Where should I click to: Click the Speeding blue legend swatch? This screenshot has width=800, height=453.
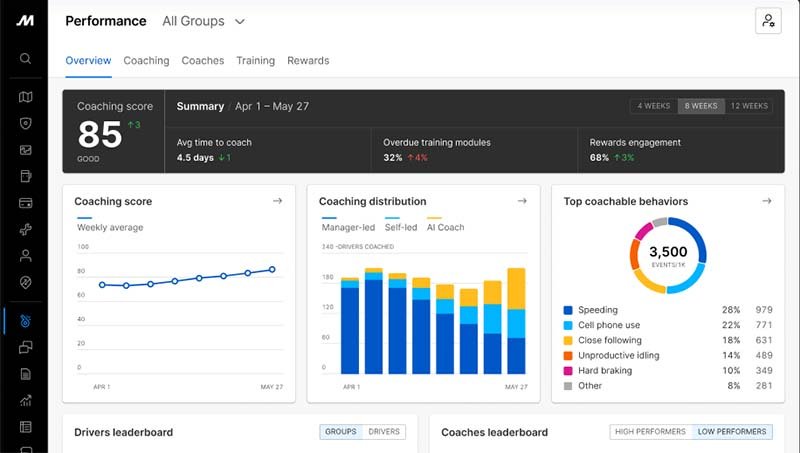[568, 310]
